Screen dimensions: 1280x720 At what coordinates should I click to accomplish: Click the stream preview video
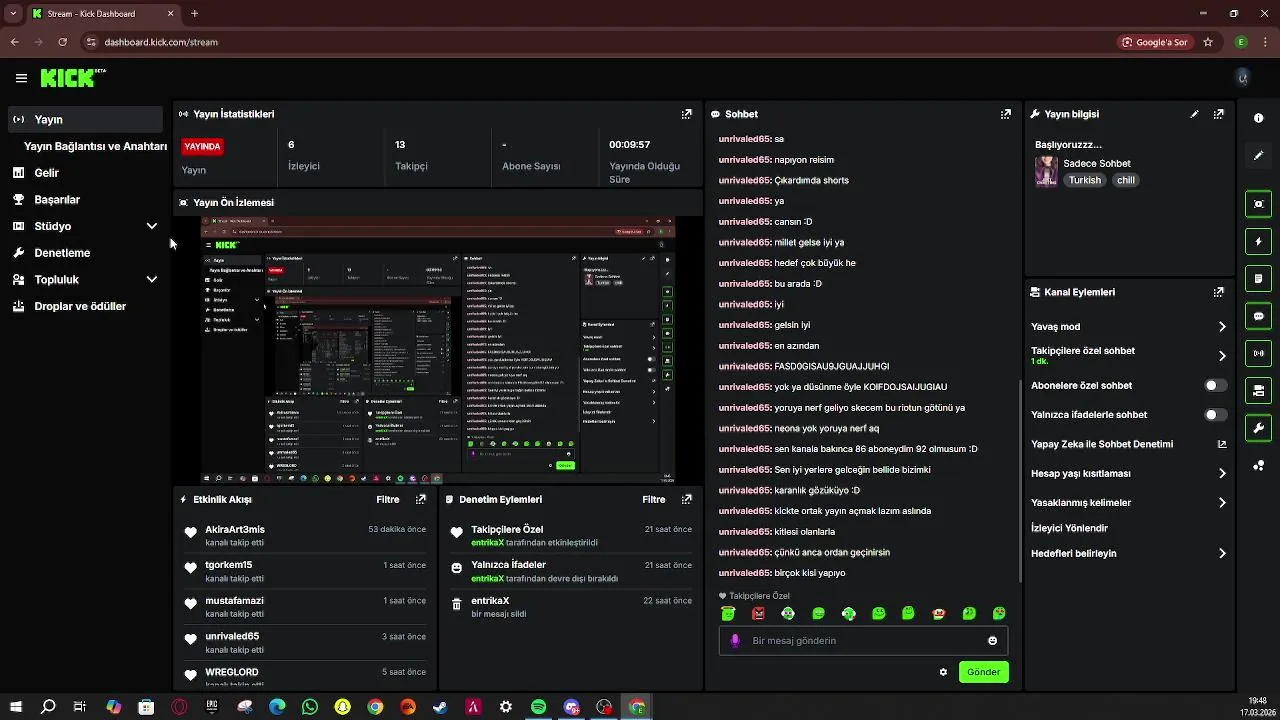438,350
